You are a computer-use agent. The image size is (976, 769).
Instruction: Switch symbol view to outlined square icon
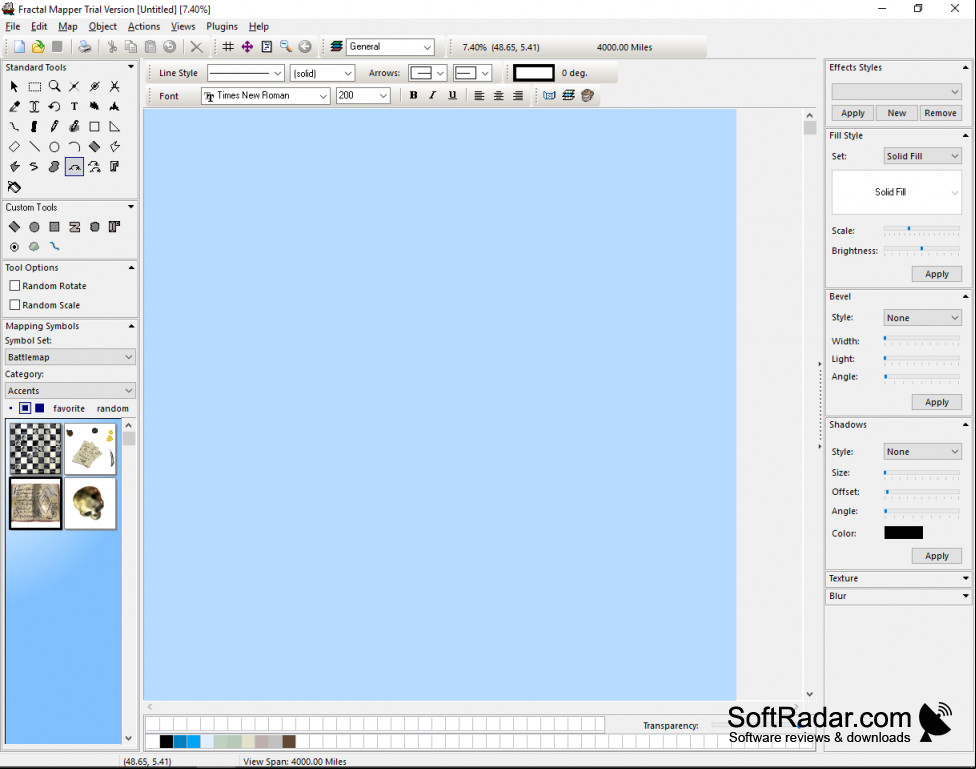pos(25,408)
